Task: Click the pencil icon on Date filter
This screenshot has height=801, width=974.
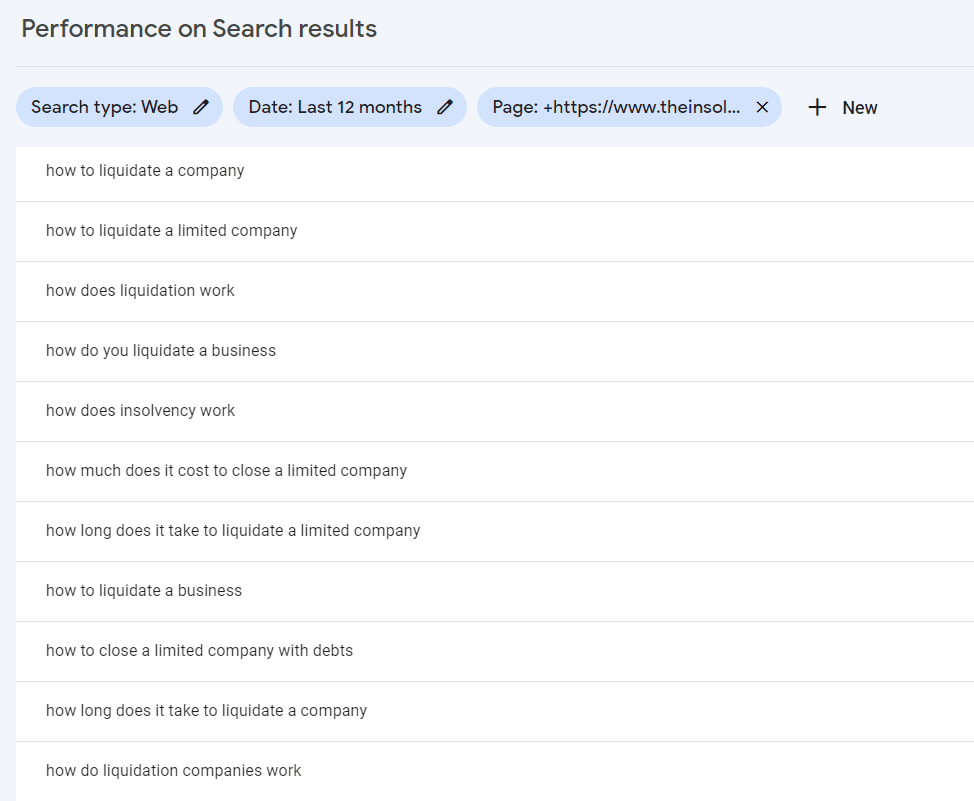Action: pyautogui.click(x=445, y=107)
